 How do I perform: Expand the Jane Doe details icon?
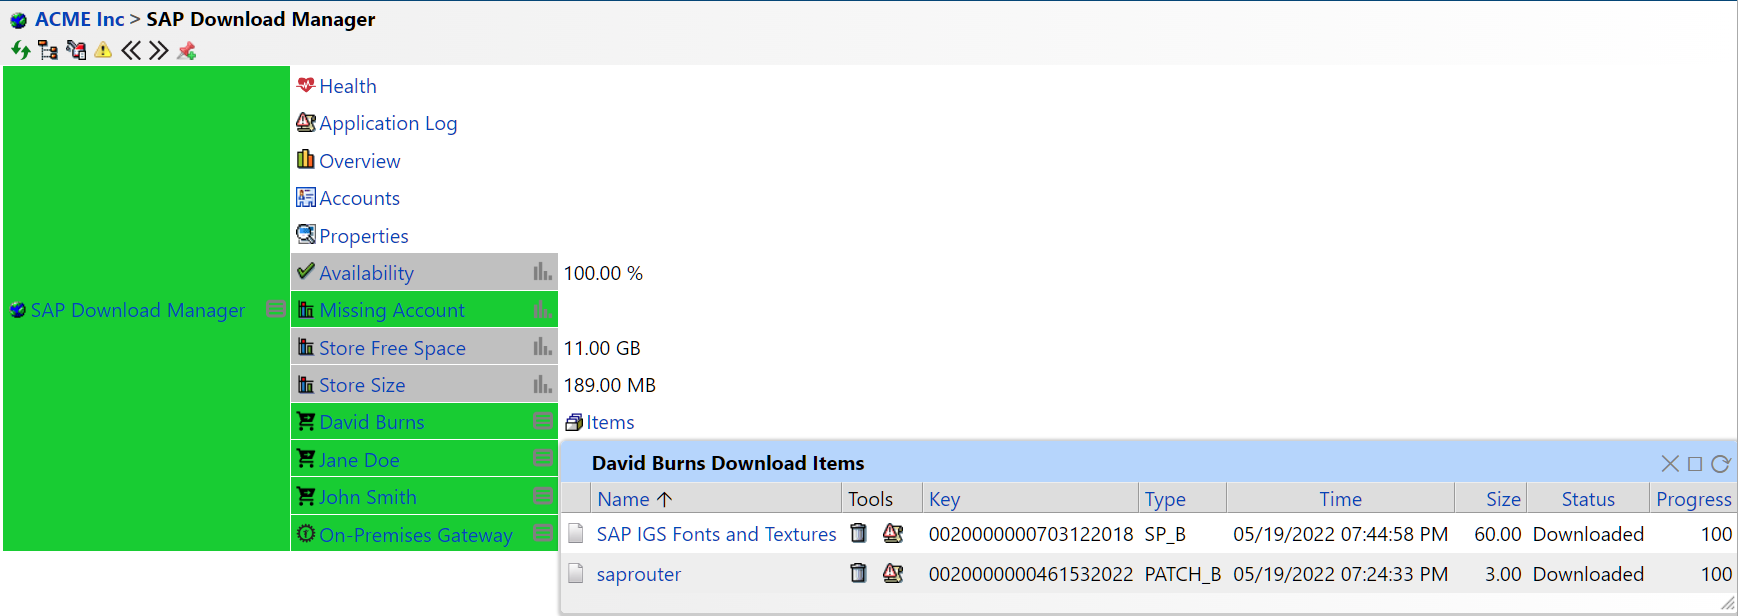tap(543, 459)
